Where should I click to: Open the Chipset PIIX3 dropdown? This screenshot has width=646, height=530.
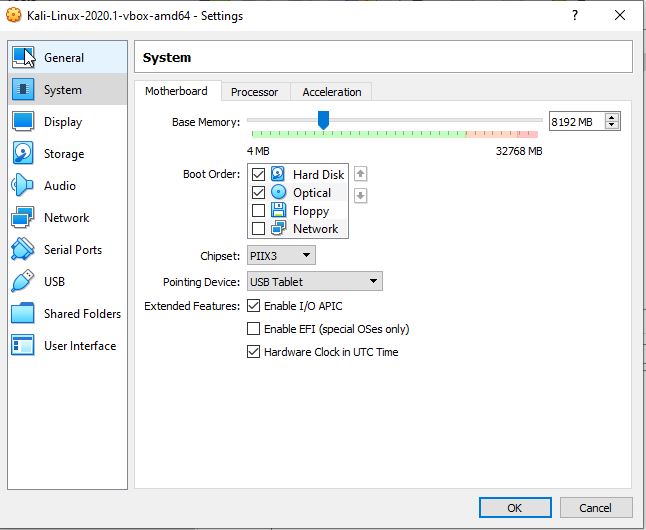click(281, 256)
